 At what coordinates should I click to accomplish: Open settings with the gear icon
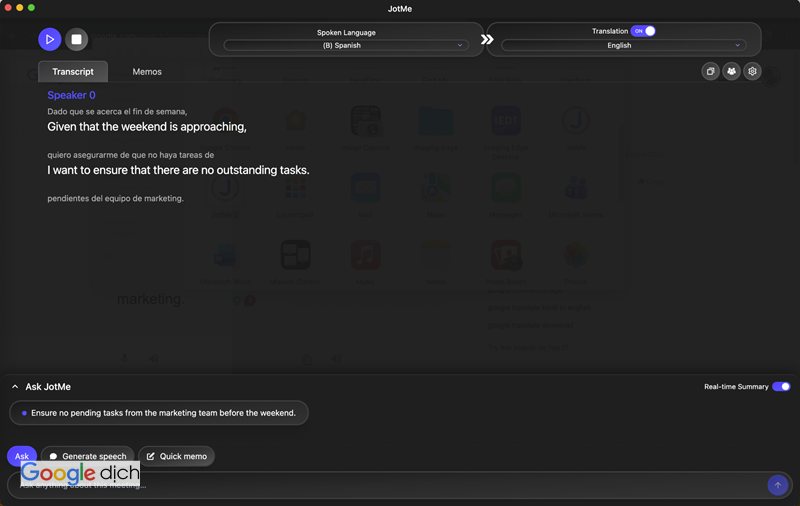coord(752,71)
